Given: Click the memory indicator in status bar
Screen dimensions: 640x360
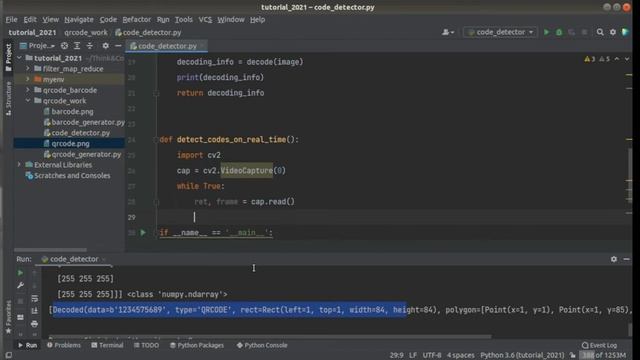Looking at the screenshot, I should pos(603,355).
